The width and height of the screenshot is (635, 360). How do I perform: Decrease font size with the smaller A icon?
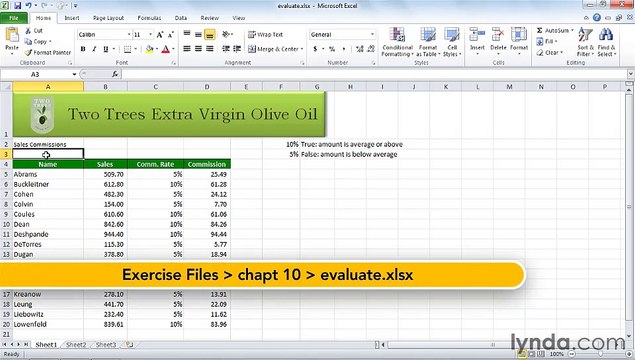point(171,35)
